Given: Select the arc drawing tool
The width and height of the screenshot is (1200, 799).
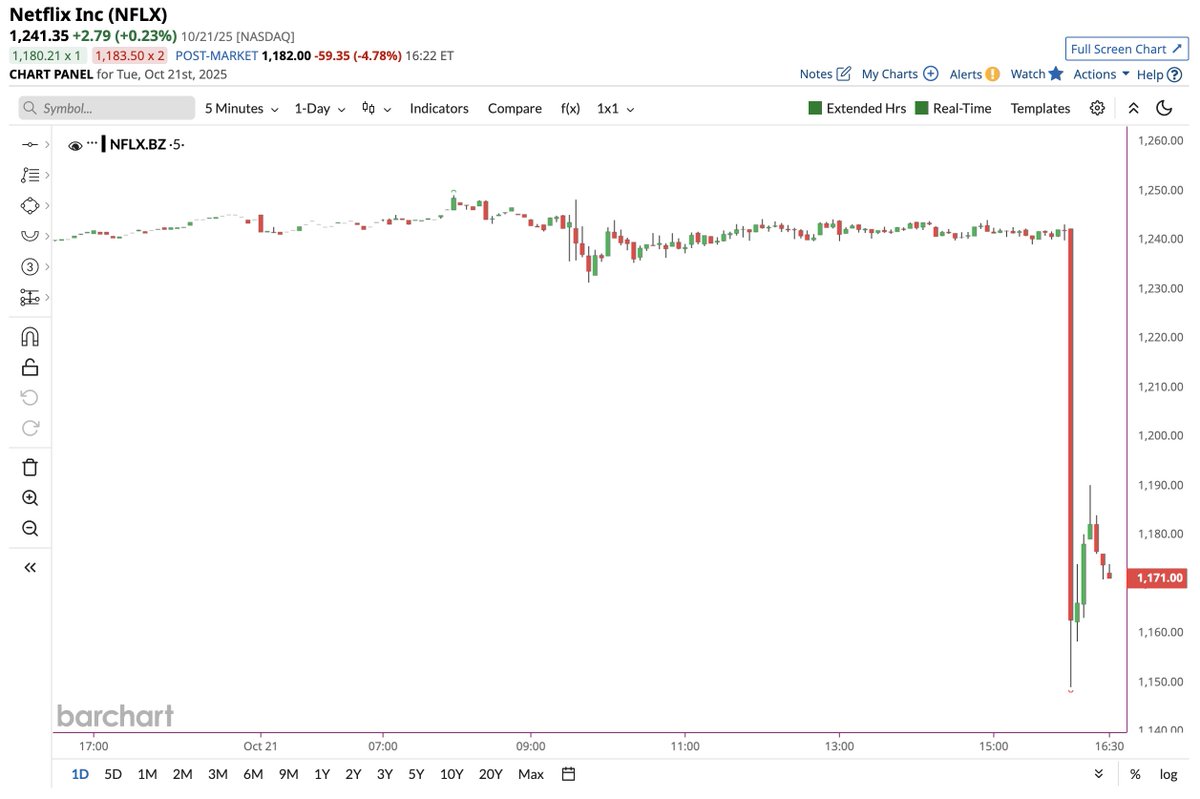Looking at the screenshot, I should (30, 235).
